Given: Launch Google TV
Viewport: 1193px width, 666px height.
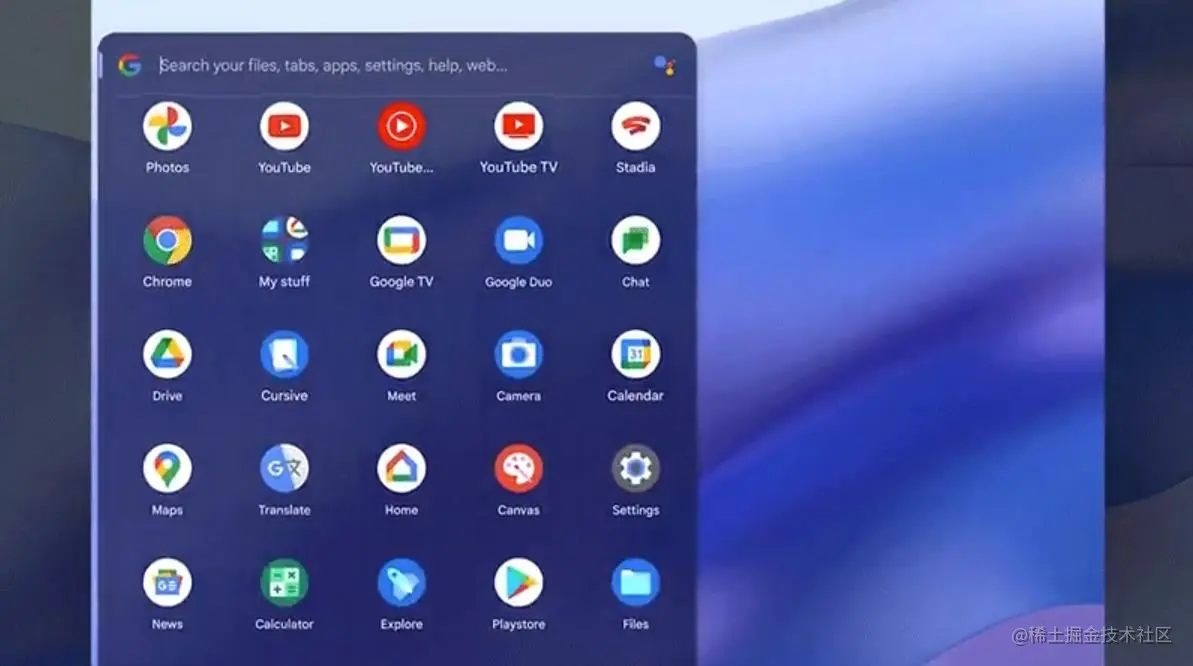Looking at the screenshot, I should [401, 241].
